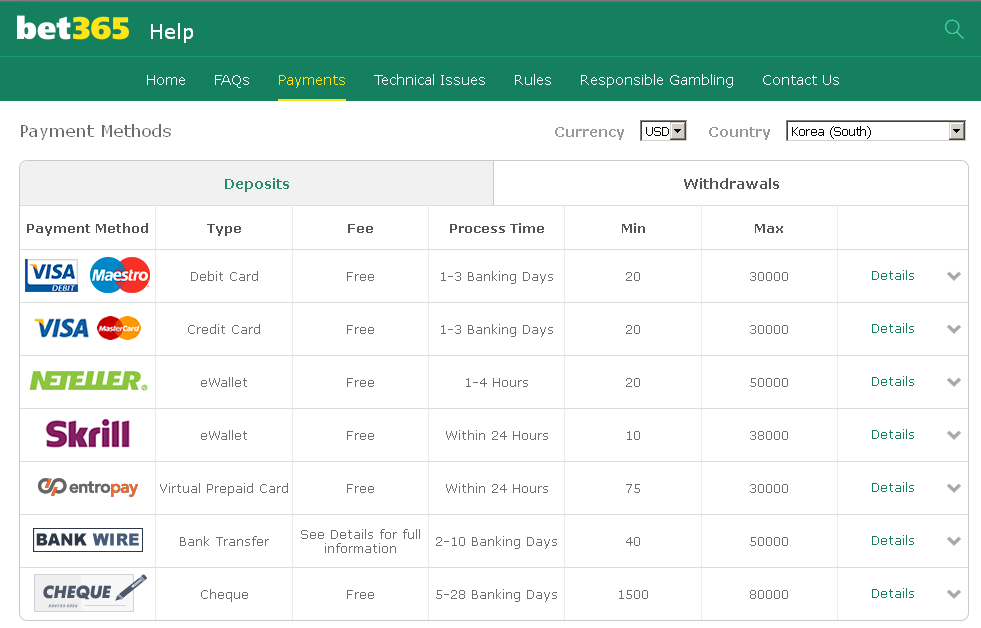Expand the Neteller row chevron

coord(953,382)
